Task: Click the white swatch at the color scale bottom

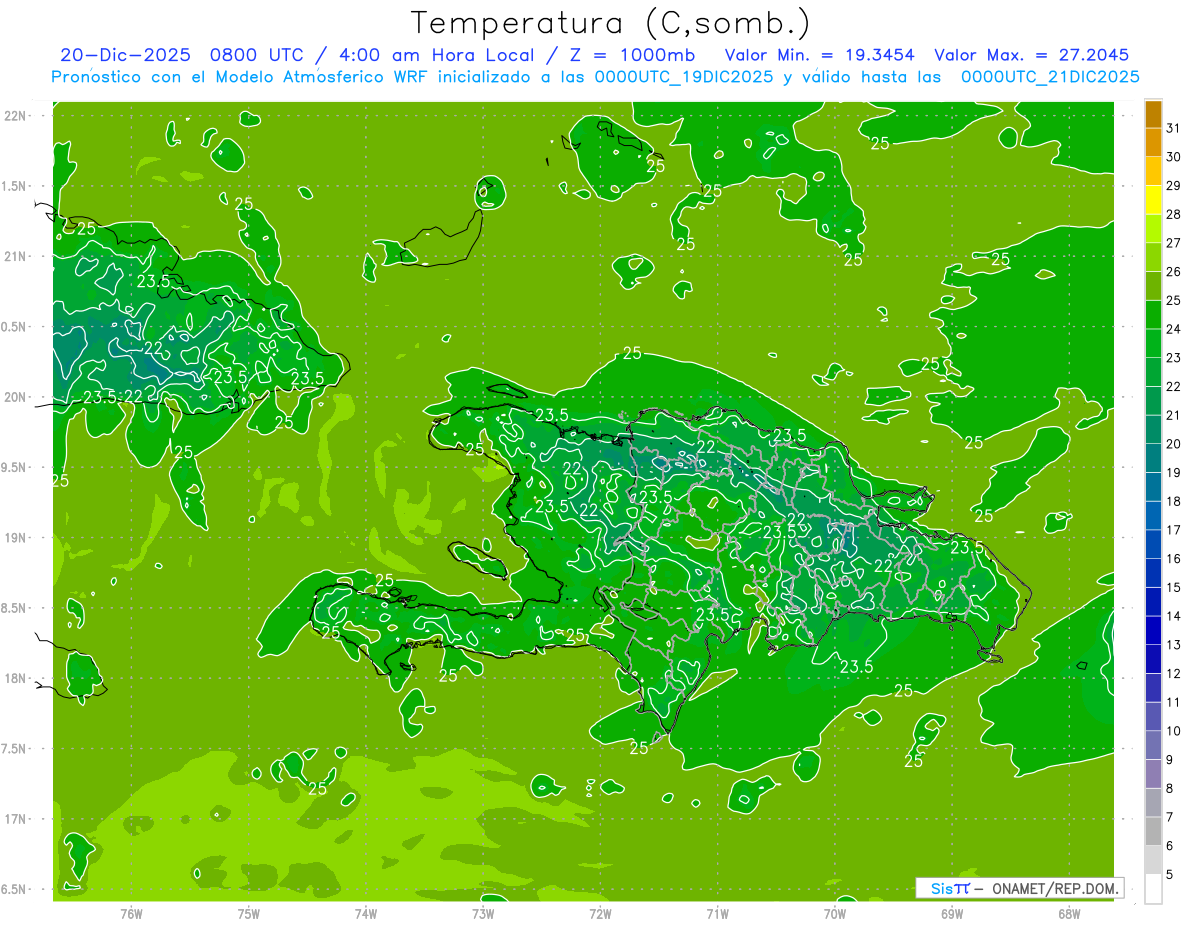Action: [x=1153, y=888]
